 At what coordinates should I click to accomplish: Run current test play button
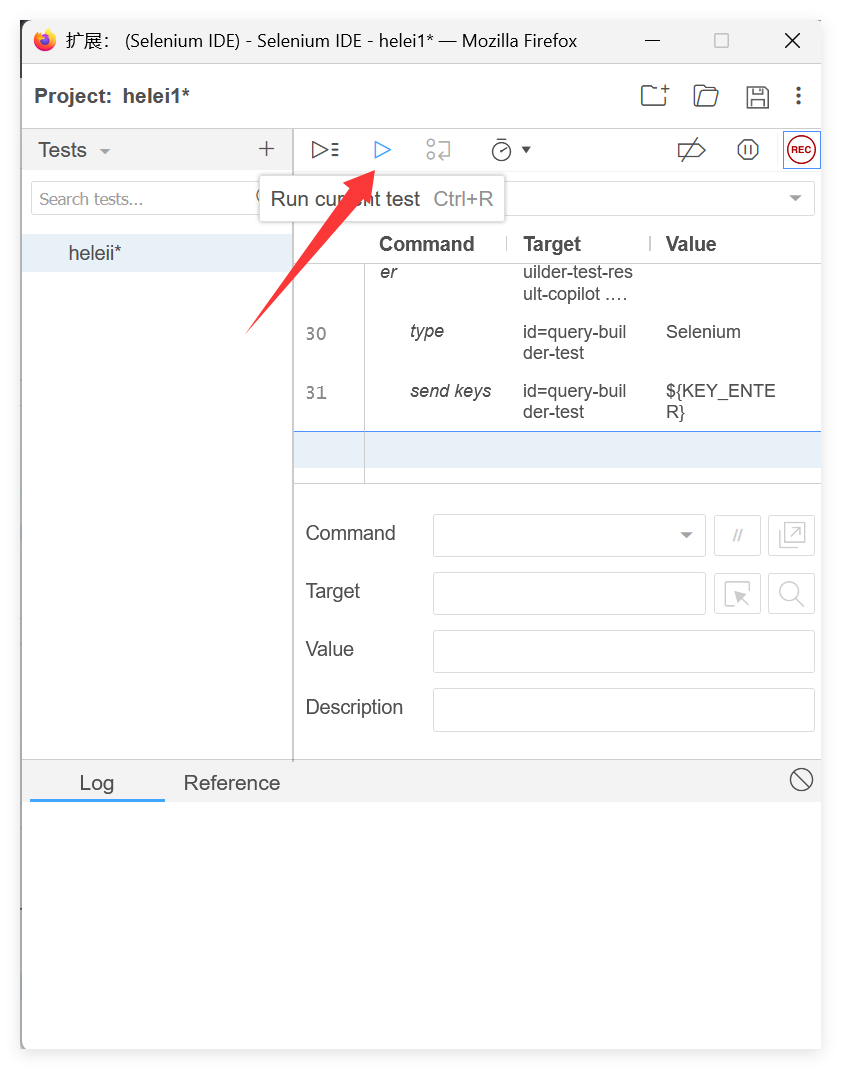coord(382,149)
